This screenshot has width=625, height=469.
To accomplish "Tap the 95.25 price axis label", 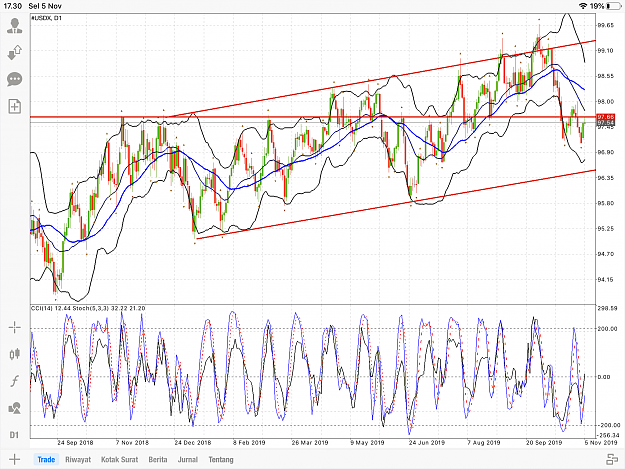I will coord(605,229).
